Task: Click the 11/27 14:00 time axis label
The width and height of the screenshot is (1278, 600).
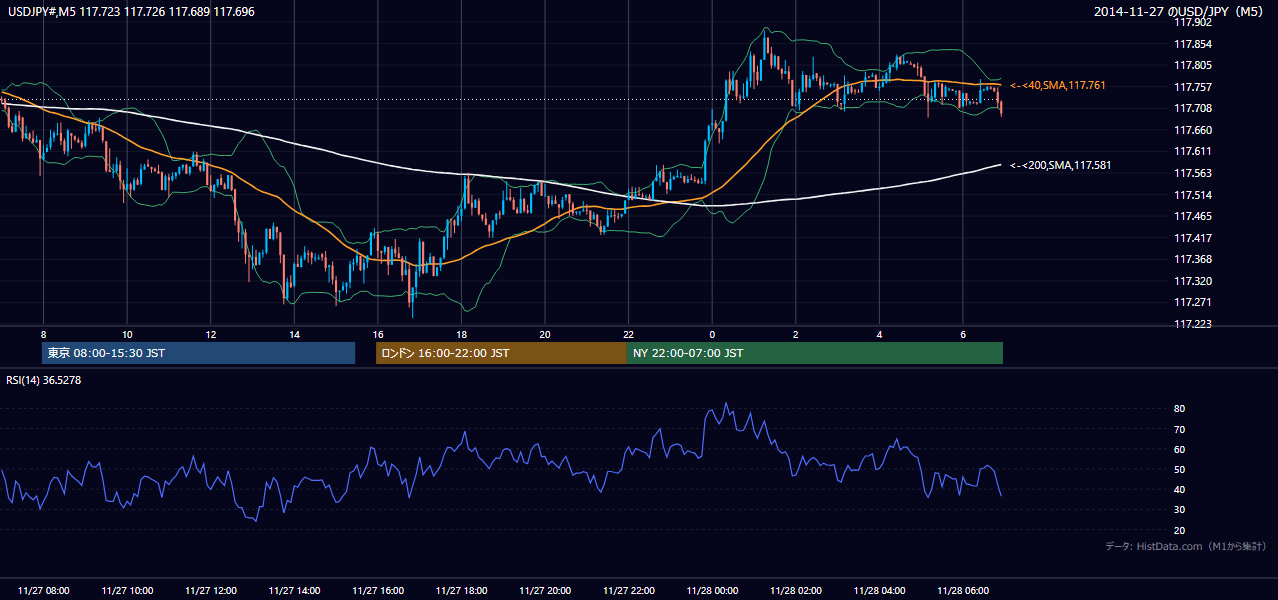Action: 294,591
